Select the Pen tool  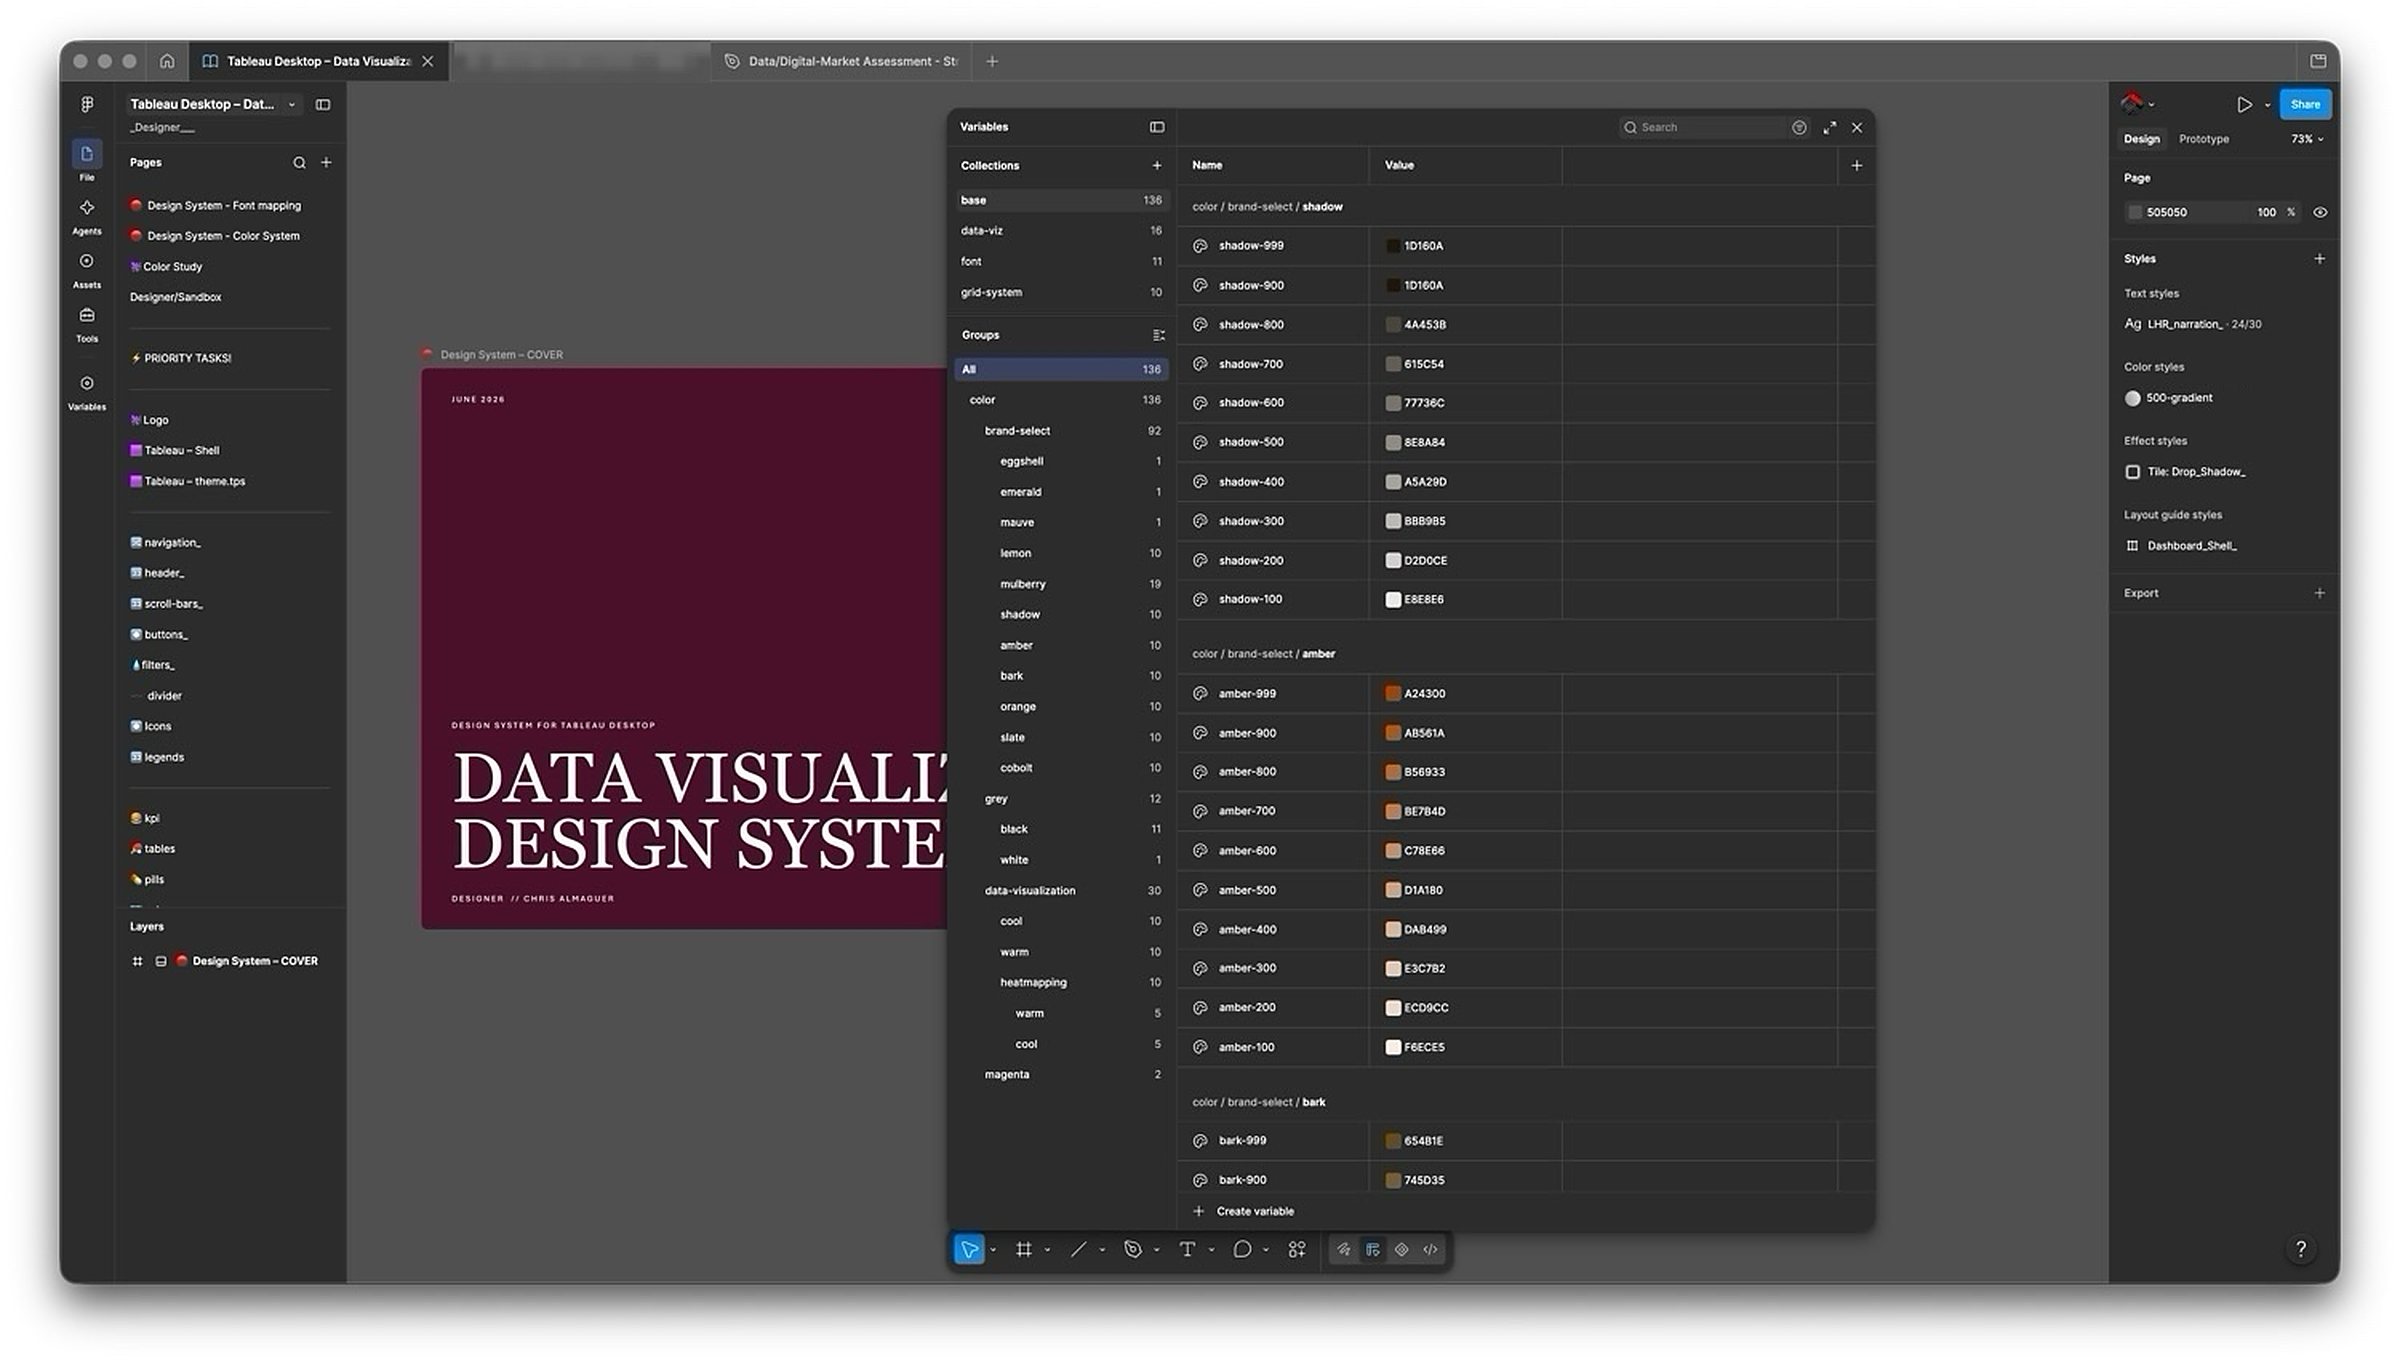coord(1132,1249)
